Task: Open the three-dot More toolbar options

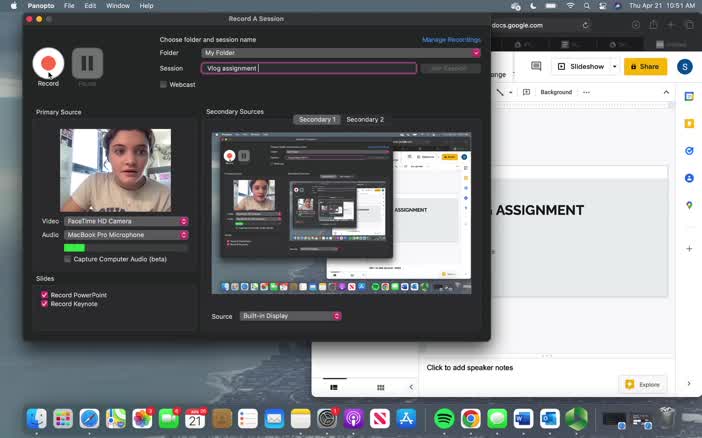Action: pos(586,92)
